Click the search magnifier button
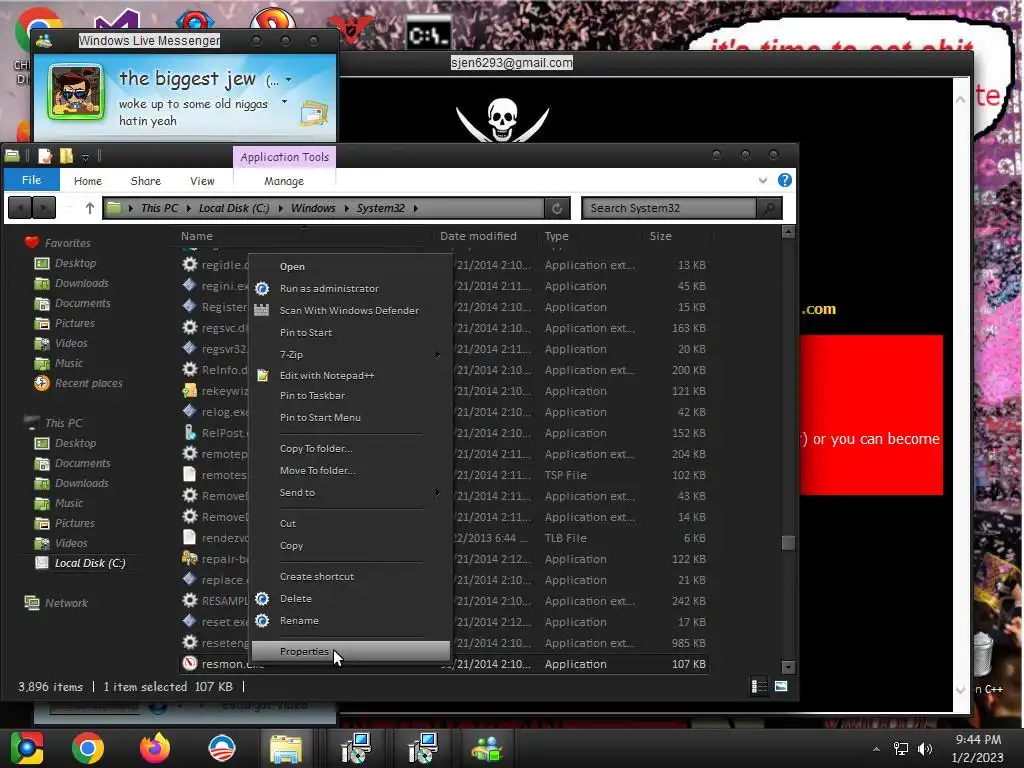 tap(769, 208)
